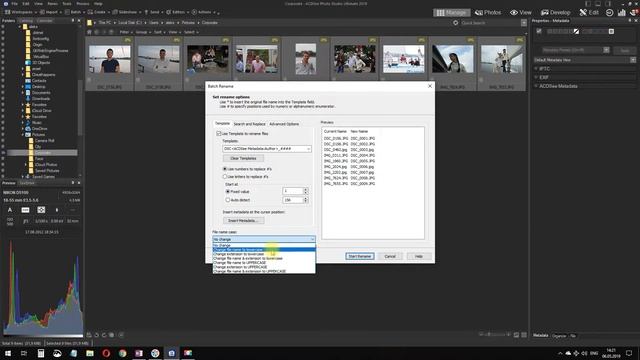The width and height of the screenshot is (640, 360).
Task: Click the A icon in the Preview panel
Action: point(10,210)
